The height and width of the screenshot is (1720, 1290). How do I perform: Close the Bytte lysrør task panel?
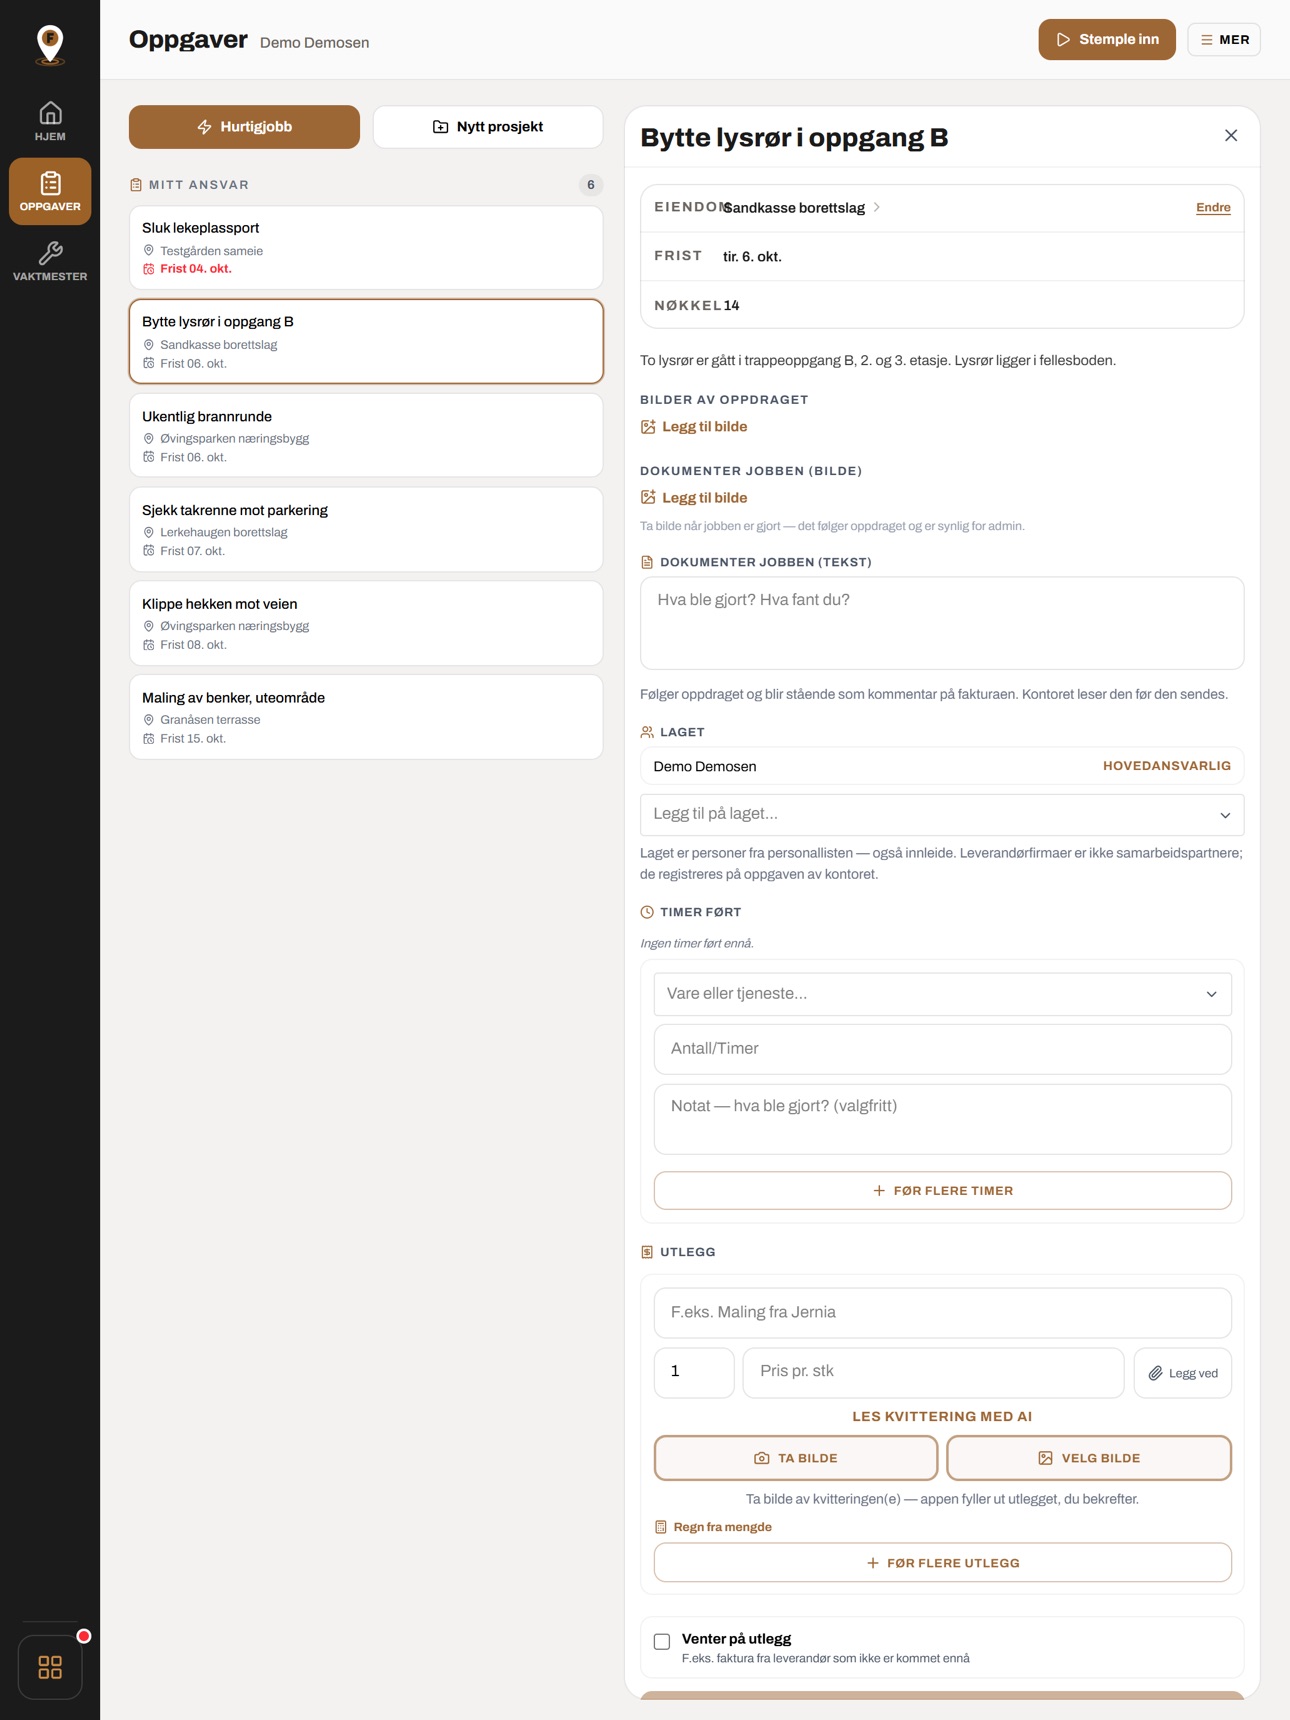click(1231, 136)
